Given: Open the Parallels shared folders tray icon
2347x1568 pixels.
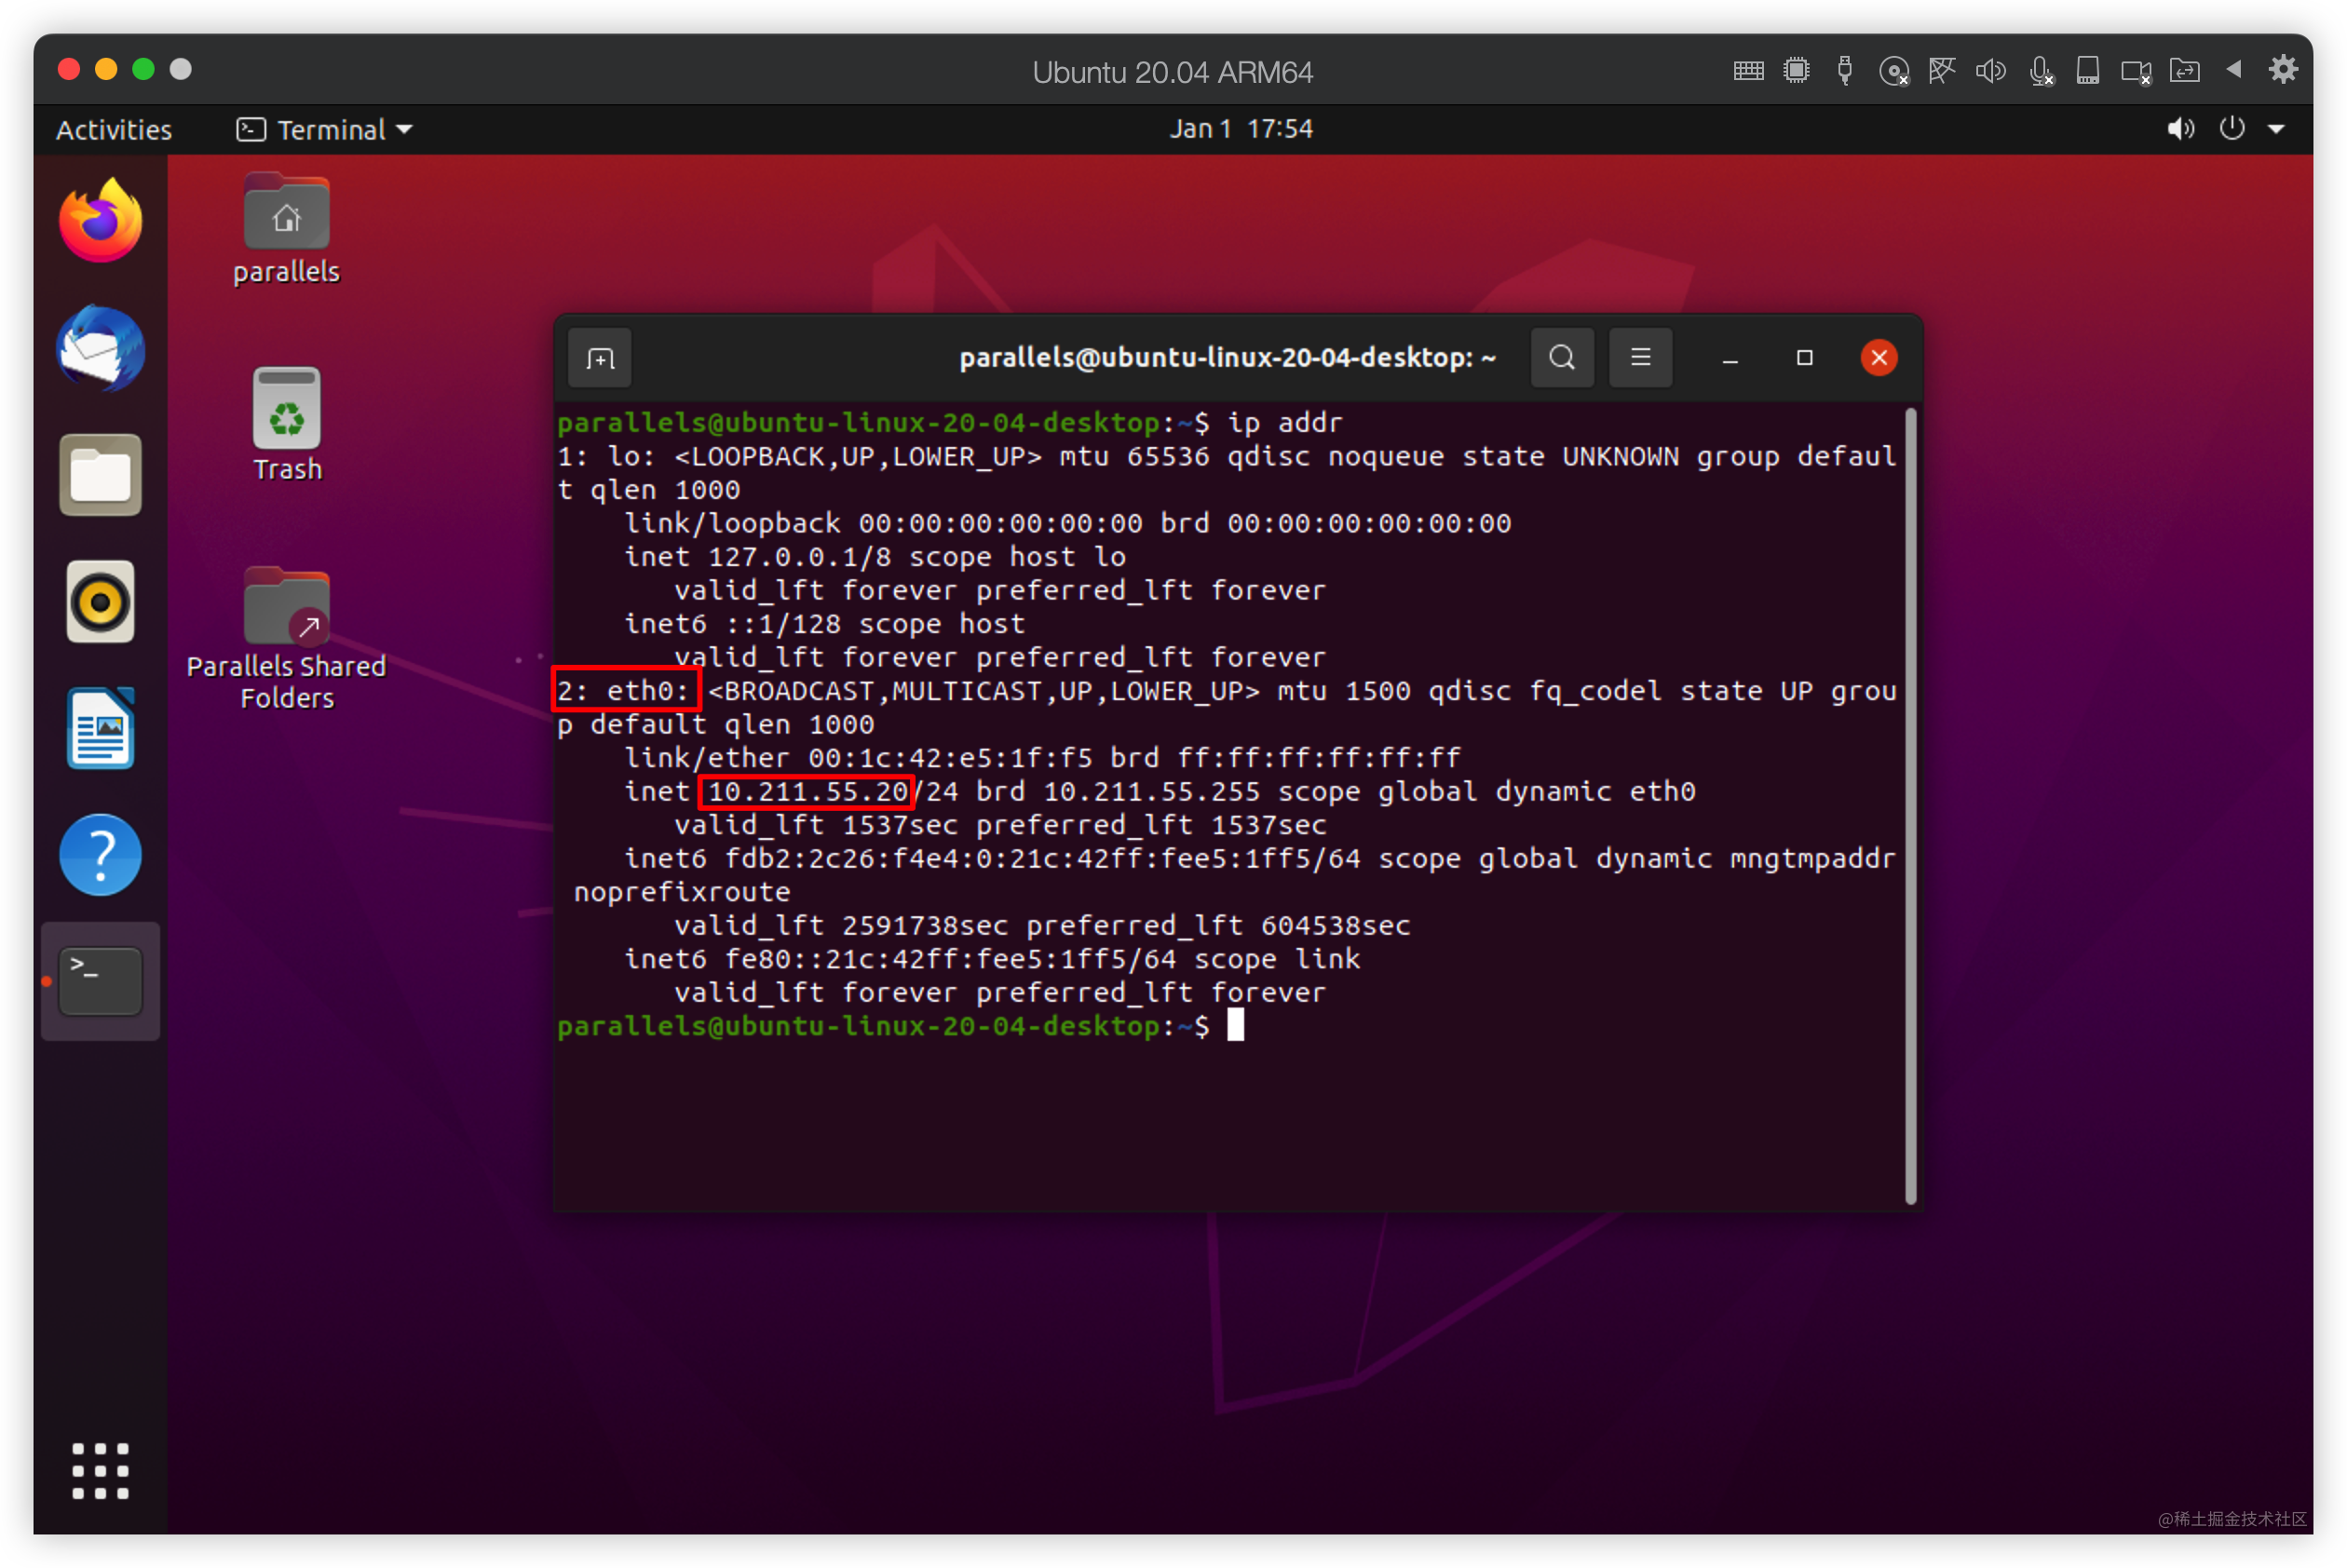Looking at the screenshot, I should pos(2185,70).
